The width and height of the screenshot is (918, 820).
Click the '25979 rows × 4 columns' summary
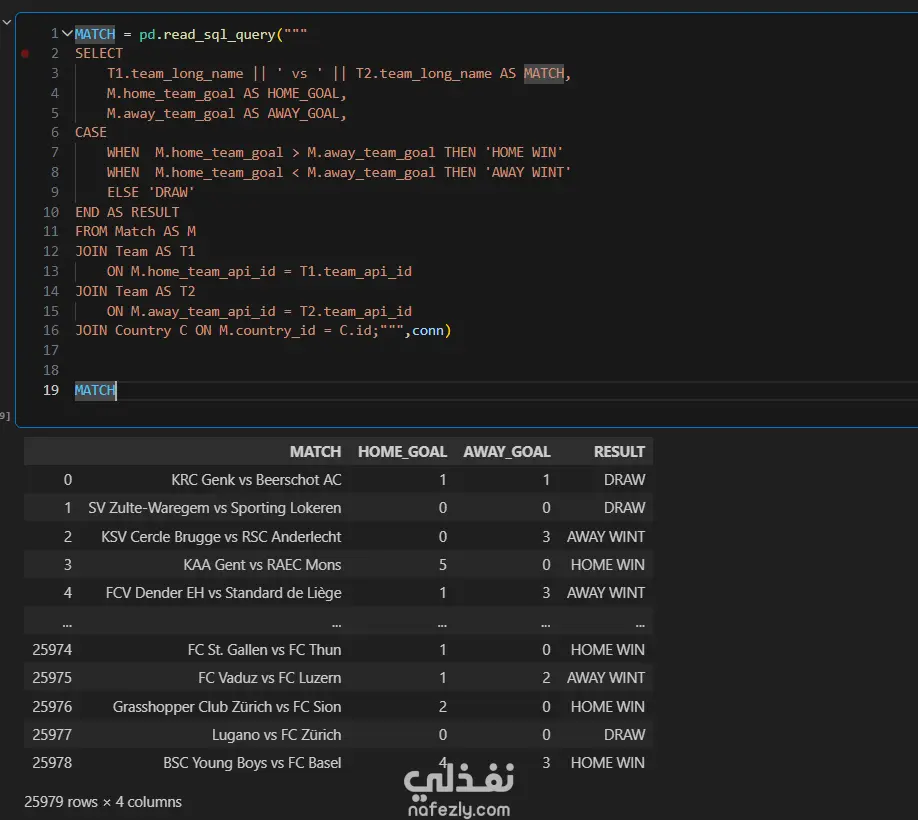pos(103,802)
